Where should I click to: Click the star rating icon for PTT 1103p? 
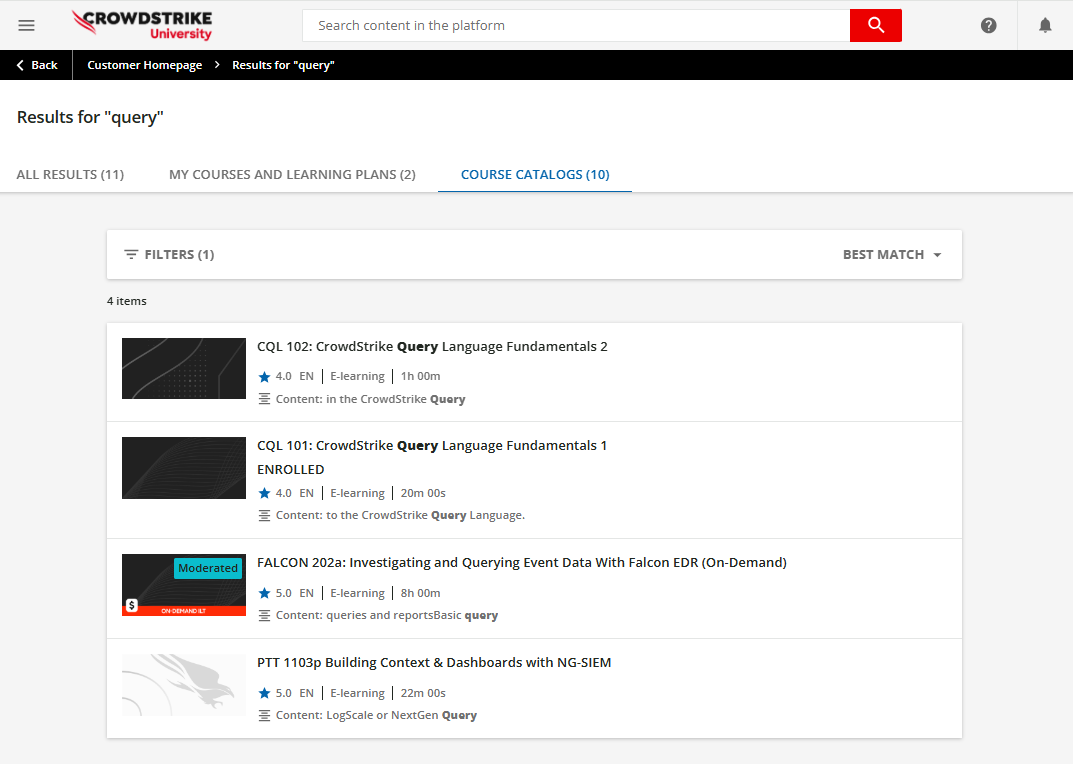265,693
